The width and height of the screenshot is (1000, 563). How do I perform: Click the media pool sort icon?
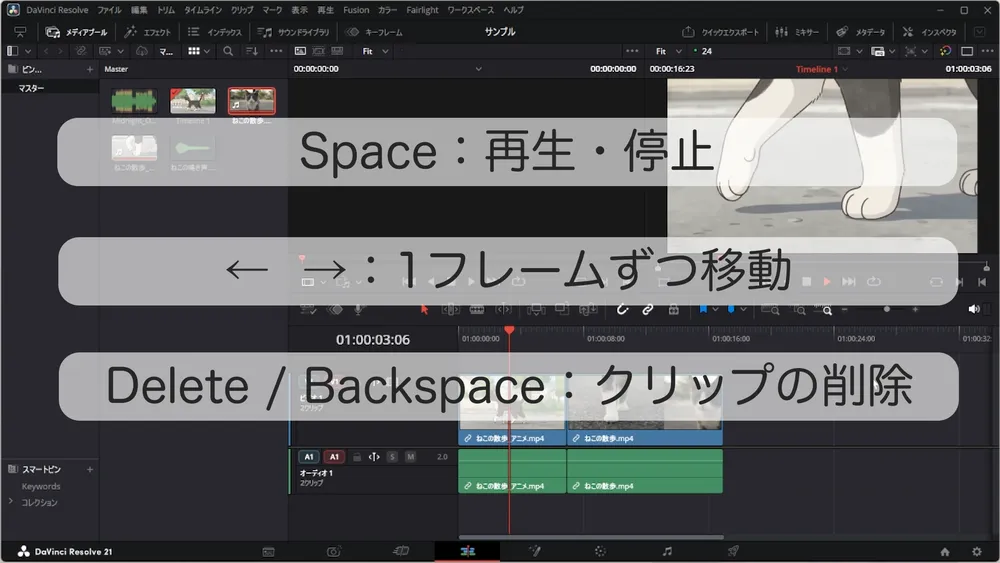[252, 51]
